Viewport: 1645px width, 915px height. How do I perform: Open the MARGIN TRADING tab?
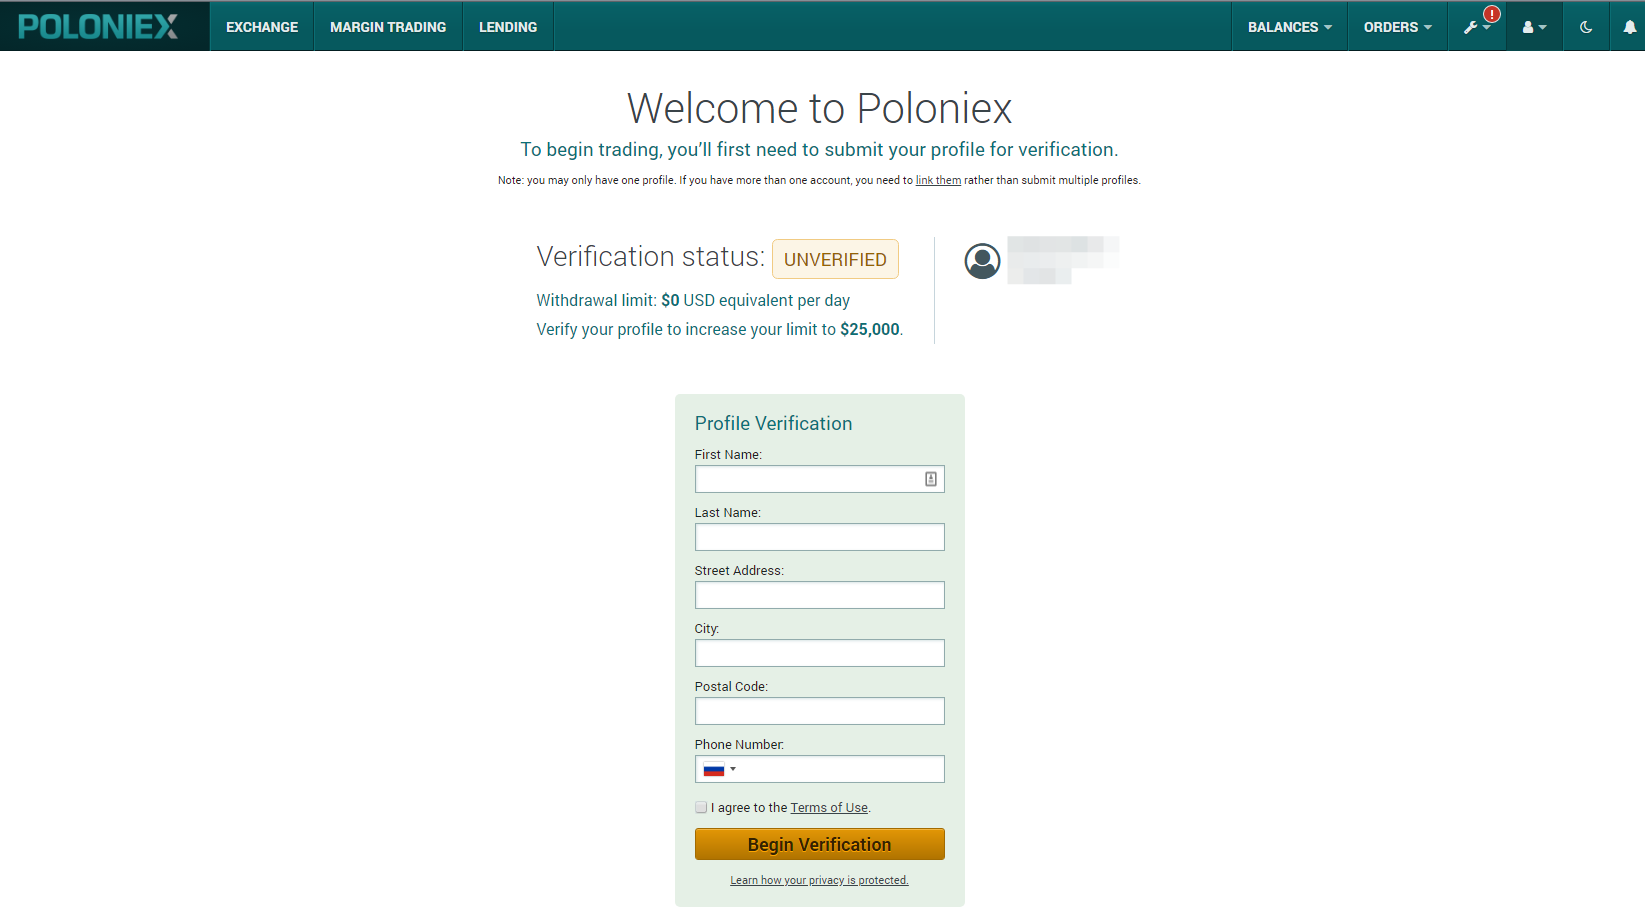pyautogui.click(x=388, y=27)
